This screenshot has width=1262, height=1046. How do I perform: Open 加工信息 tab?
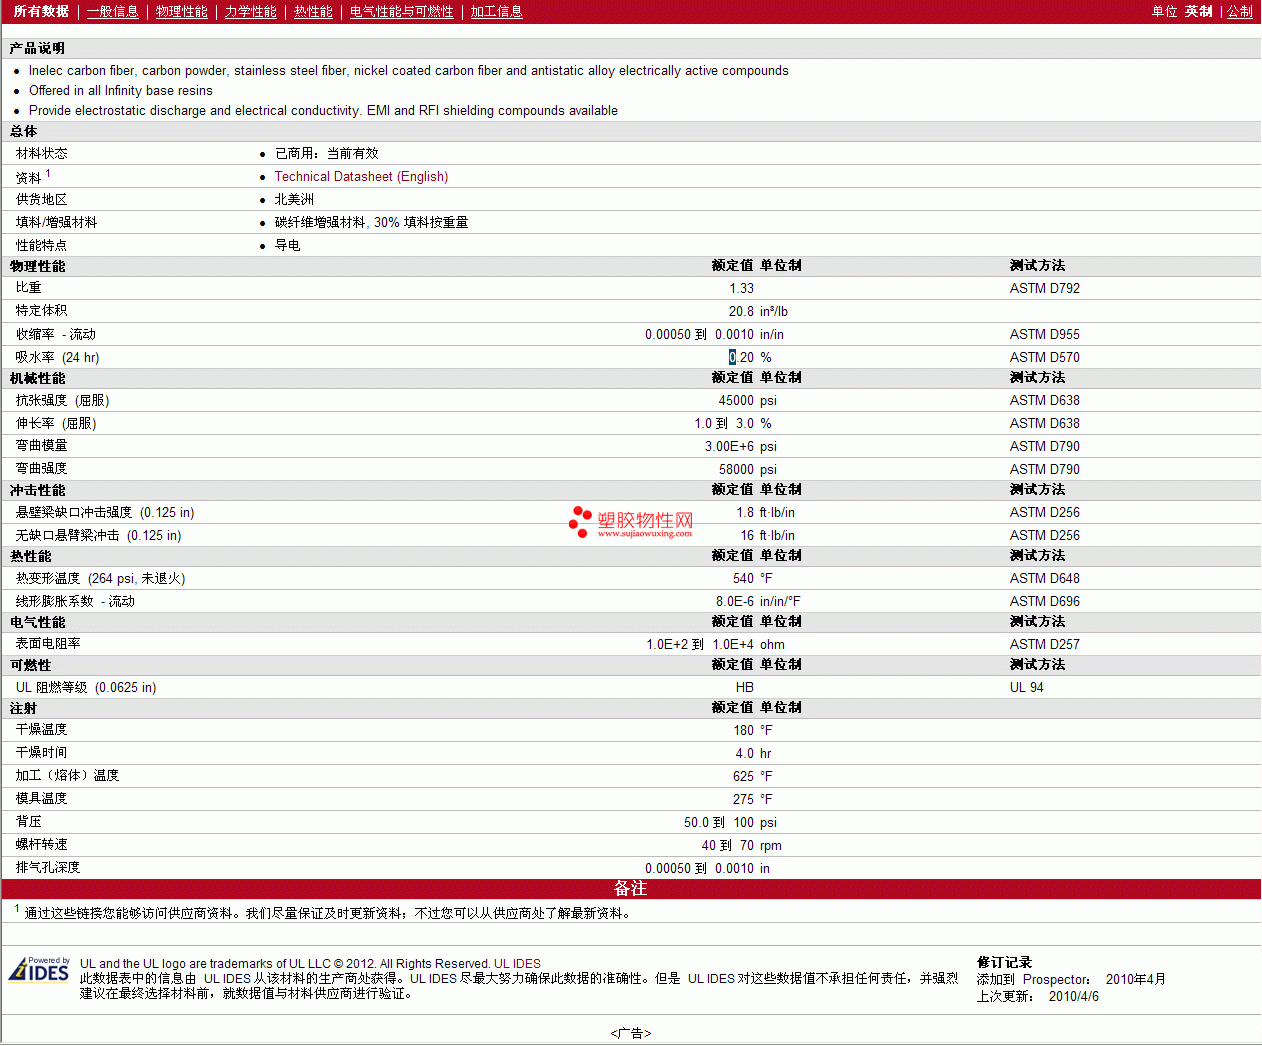[497, 12]
